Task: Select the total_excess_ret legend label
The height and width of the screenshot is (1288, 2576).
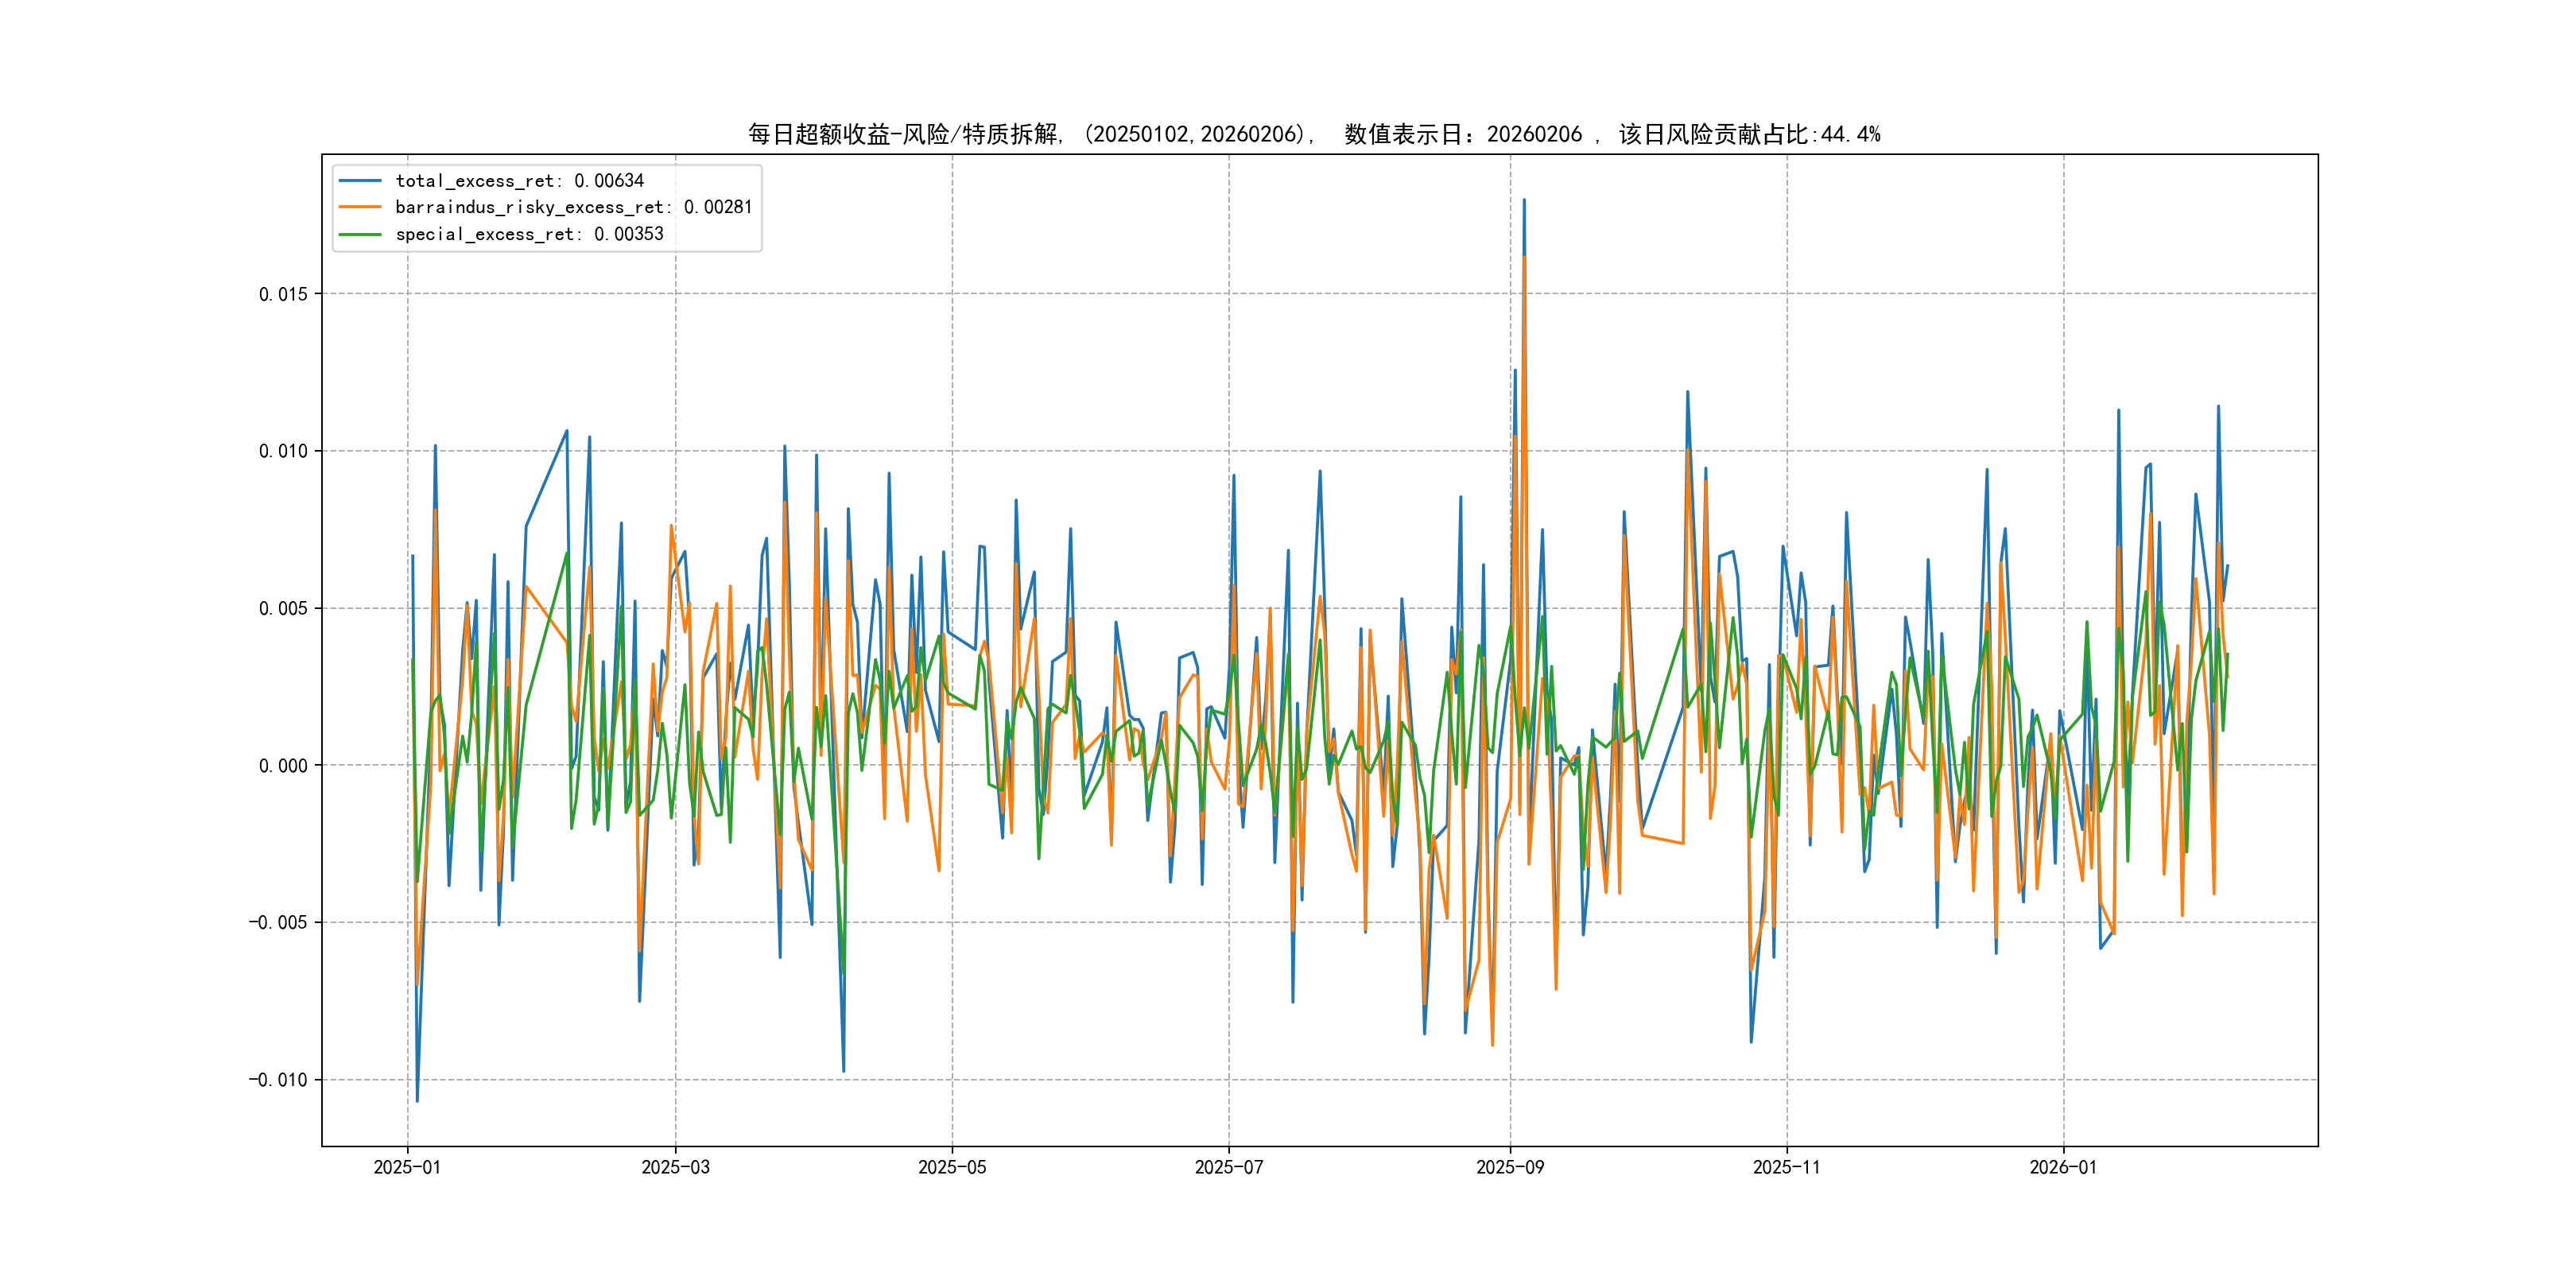Action: click(x=519, y=181)
